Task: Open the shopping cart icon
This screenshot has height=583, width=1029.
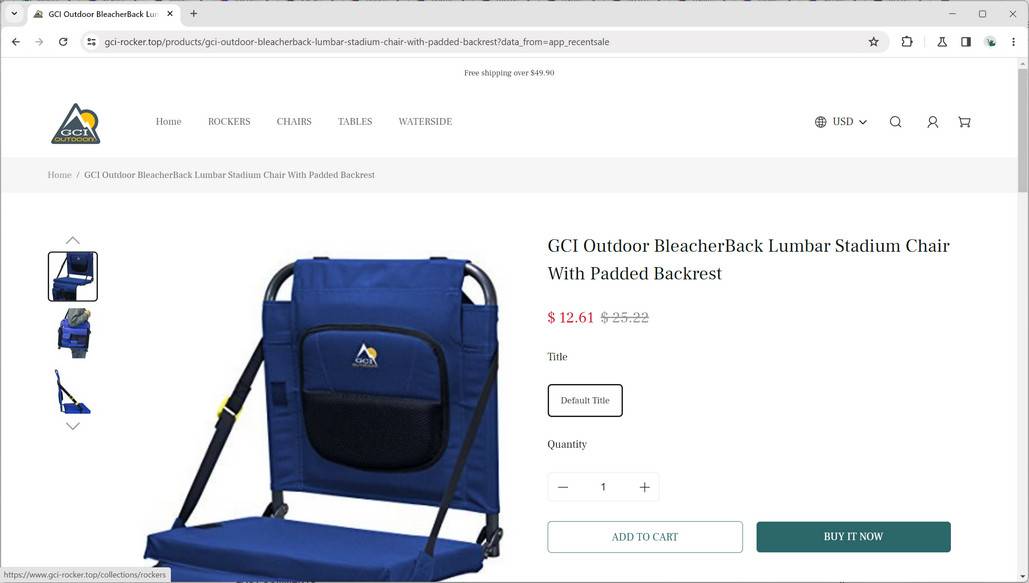Action: pyautogui.click(x=964, y=121)
